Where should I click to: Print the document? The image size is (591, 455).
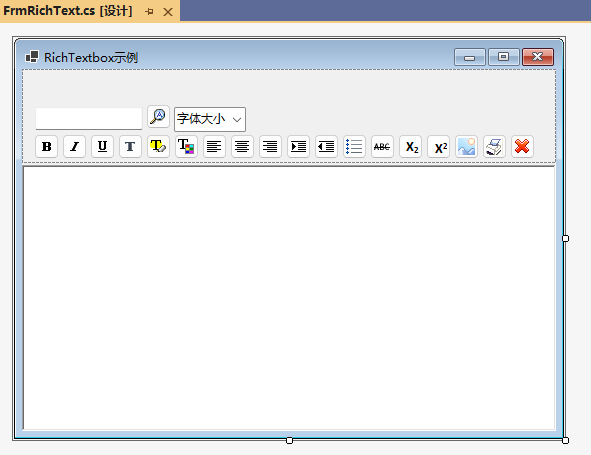494,147
